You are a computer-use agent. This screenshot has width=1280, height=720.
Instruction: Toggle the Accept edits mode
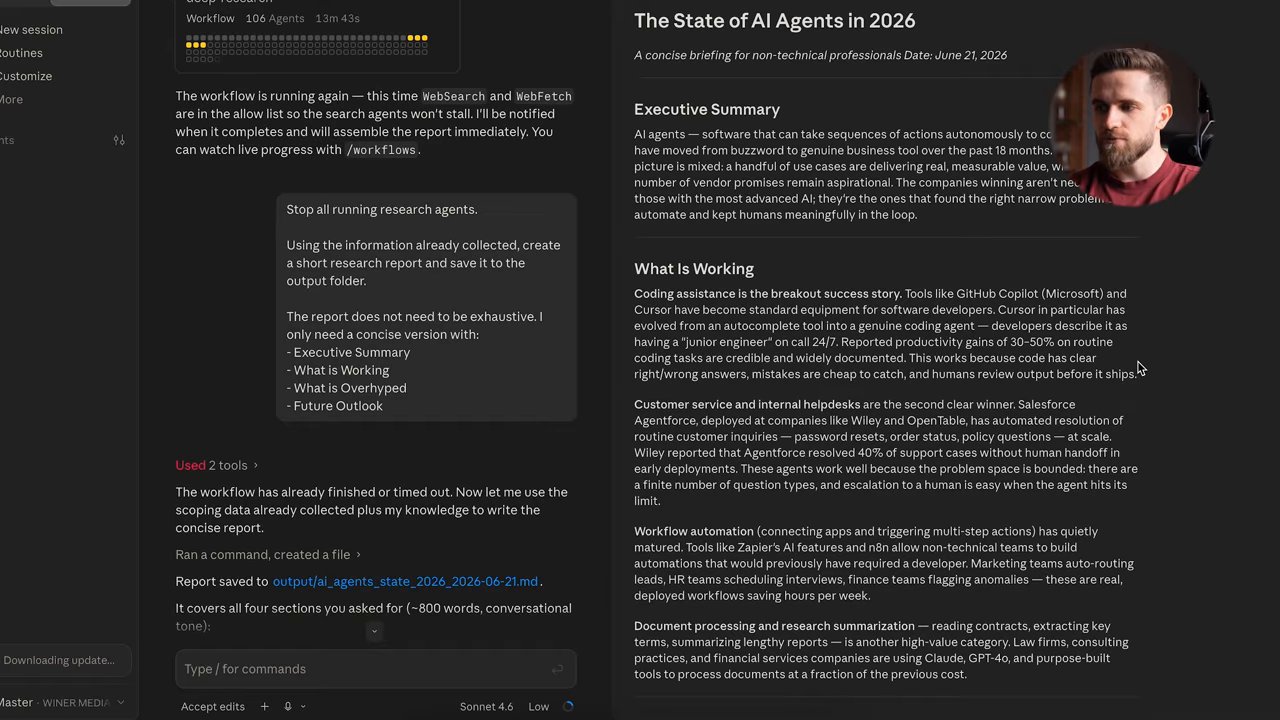coord(212,706)
